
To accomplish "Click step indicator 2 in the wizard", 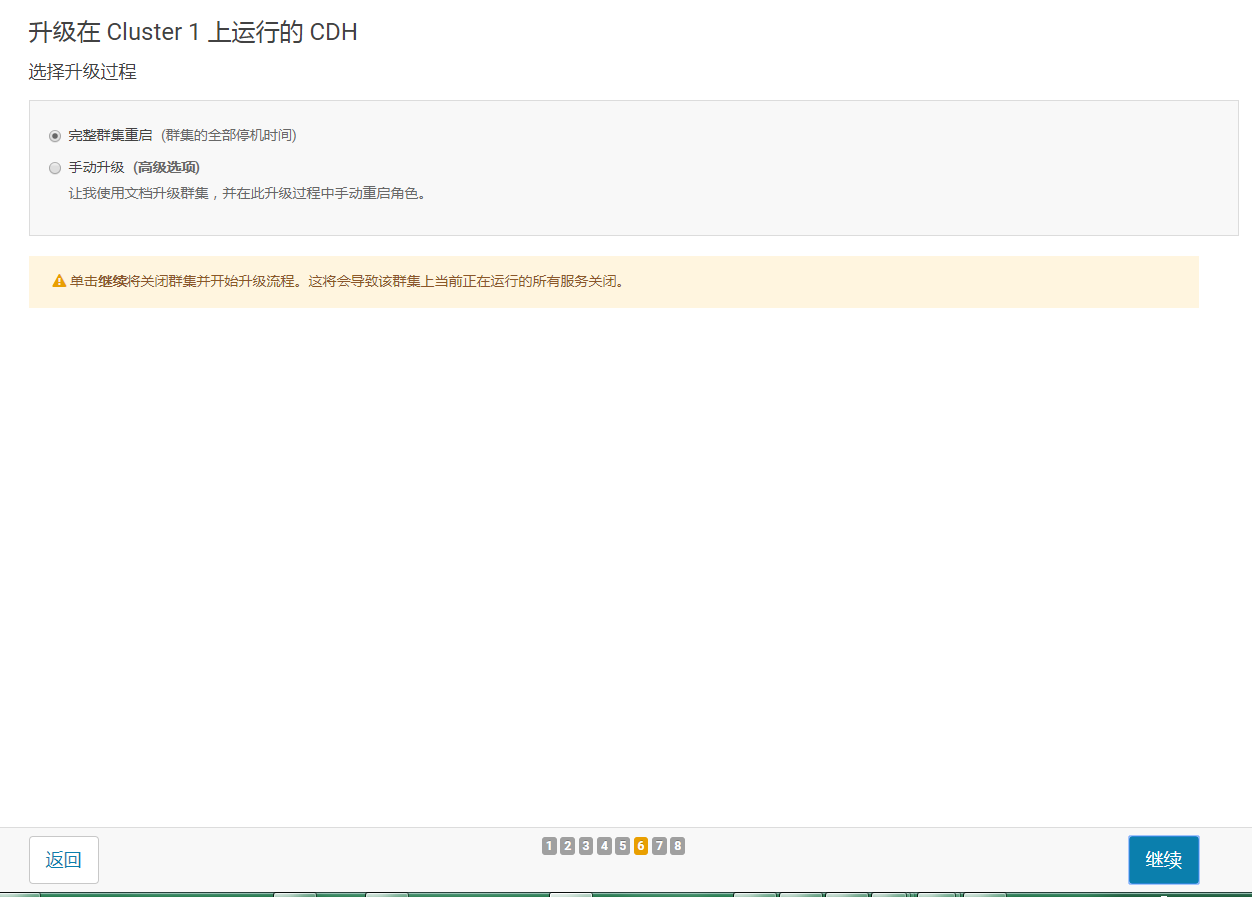I will click(567, 845).
